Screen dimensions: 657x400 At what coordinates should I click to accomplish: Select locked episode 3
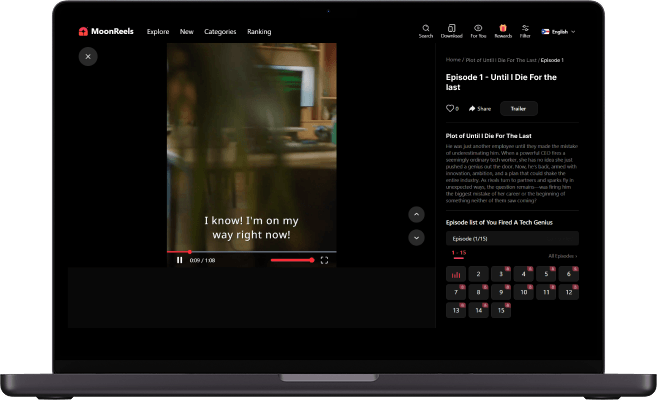pos(501,274)
